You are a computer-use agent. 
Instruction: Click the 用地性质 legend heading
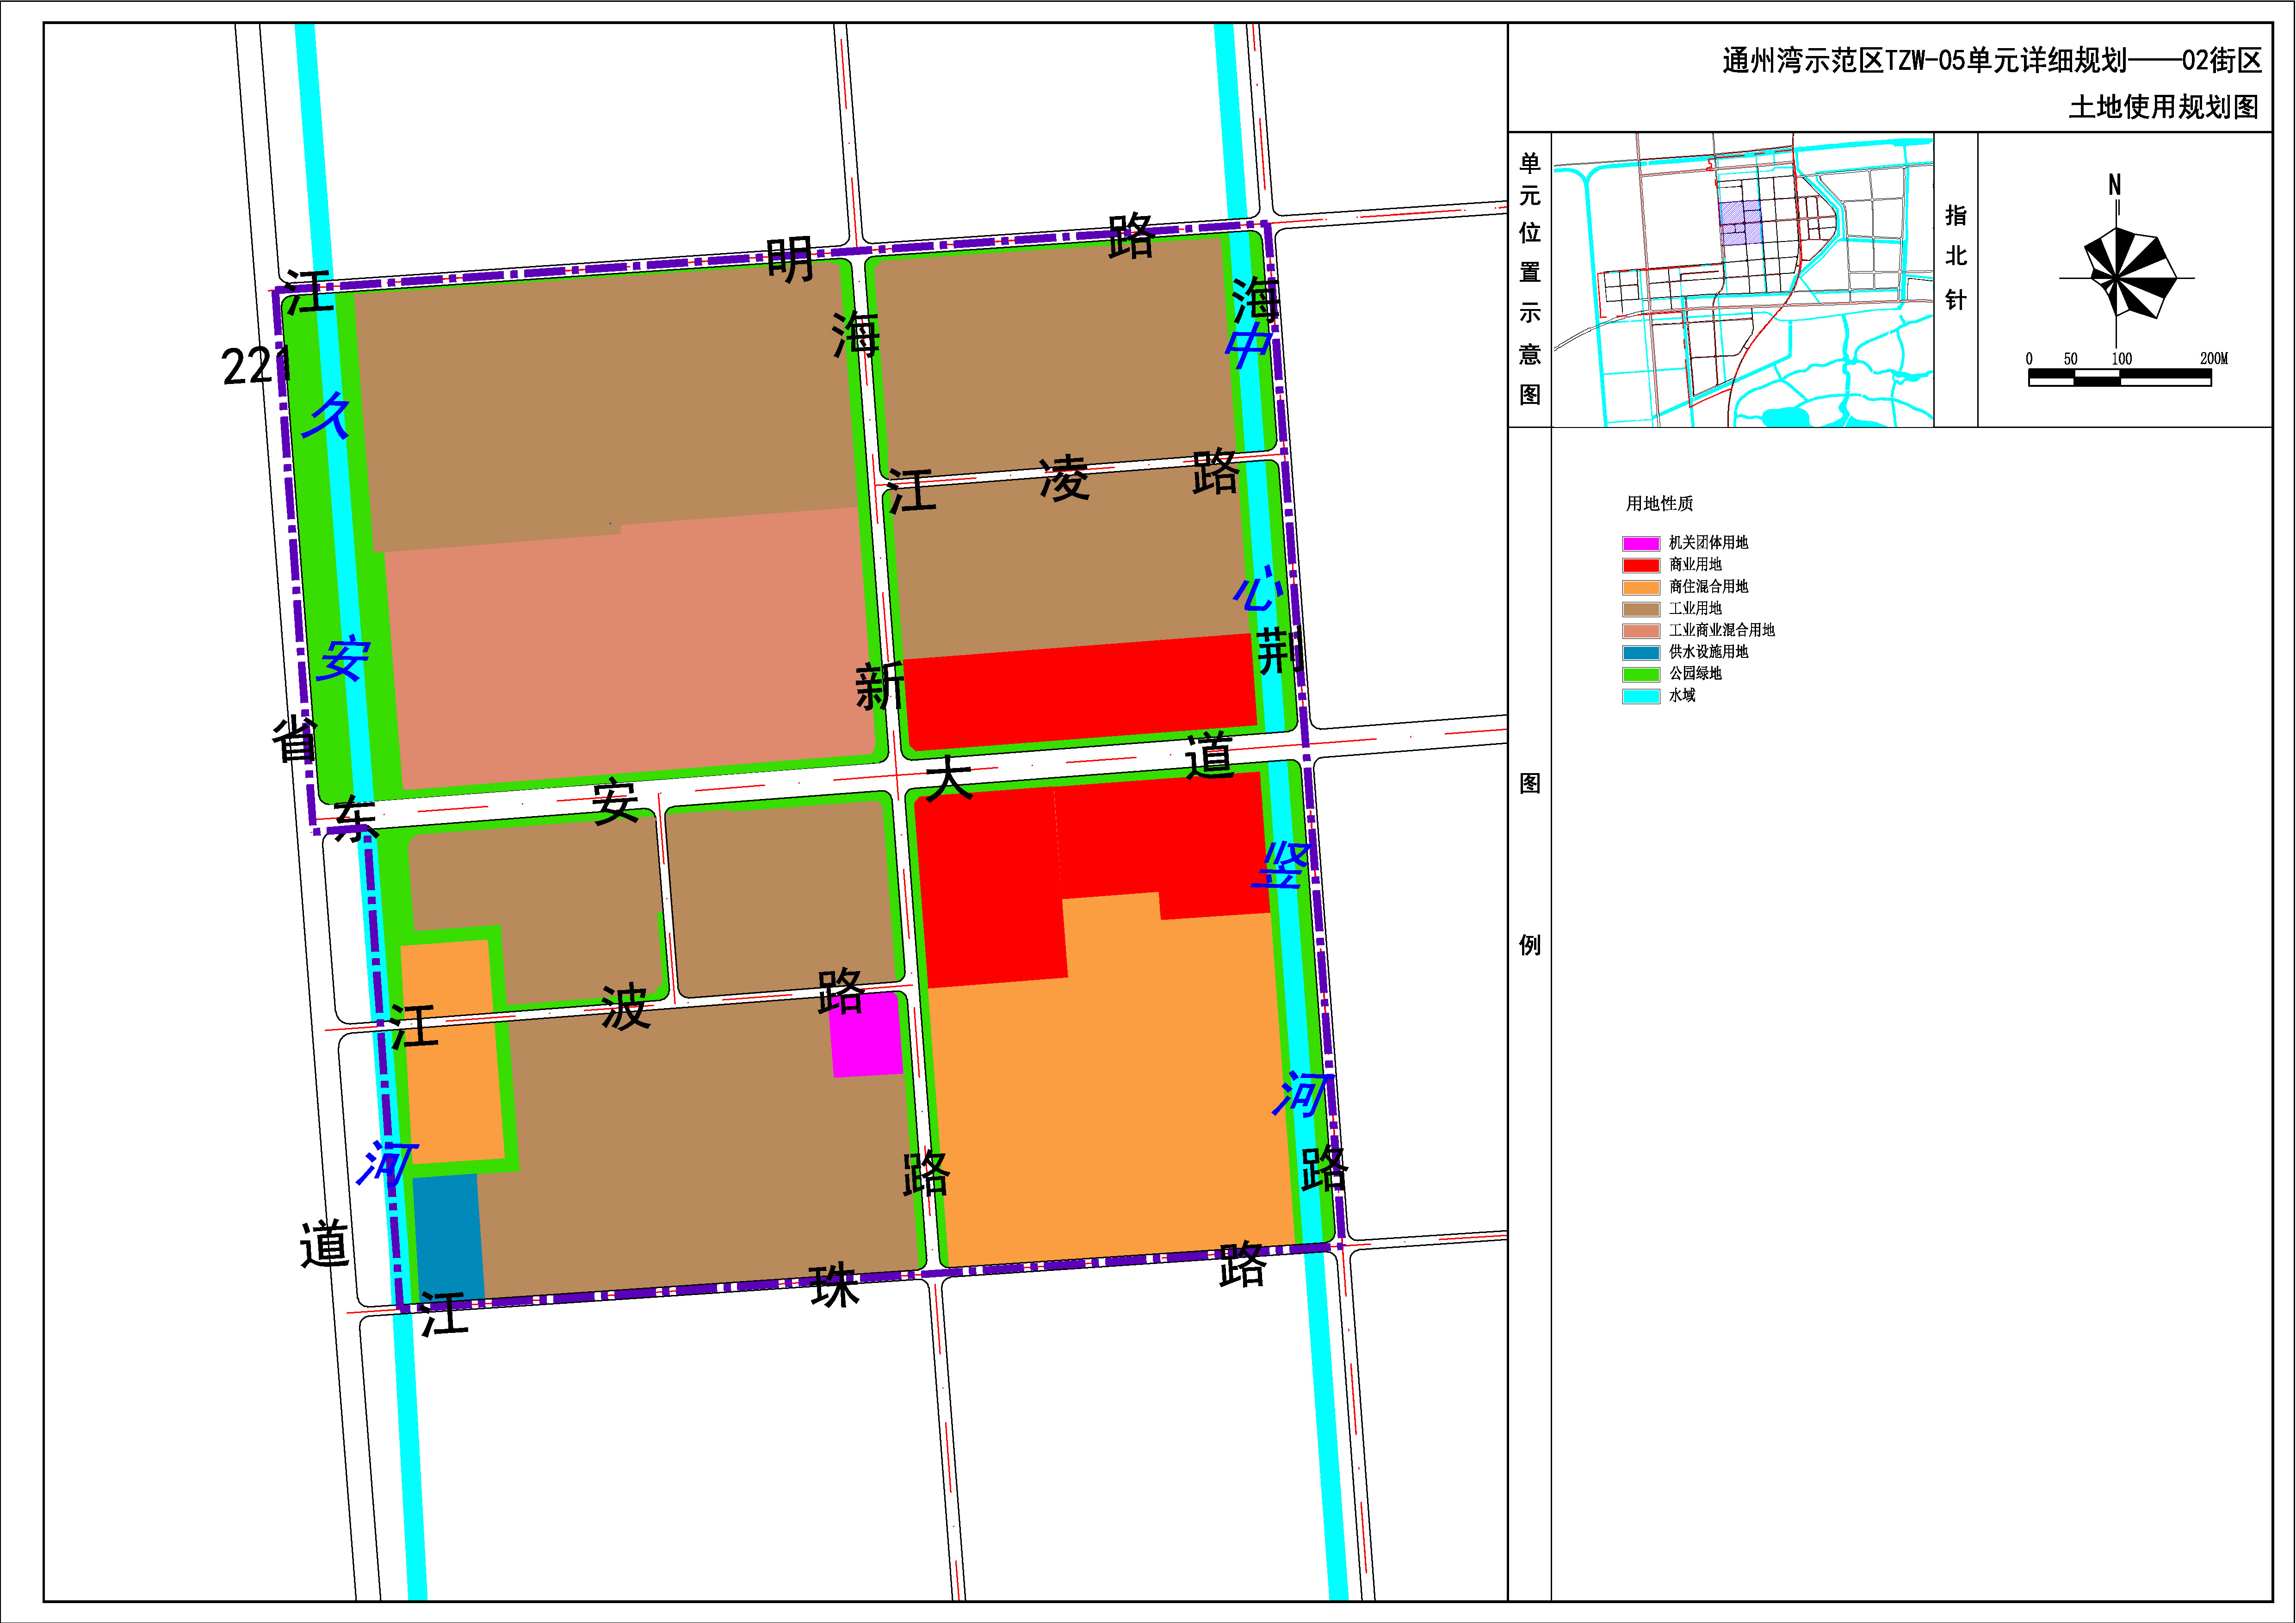(x=1659, y=503)
